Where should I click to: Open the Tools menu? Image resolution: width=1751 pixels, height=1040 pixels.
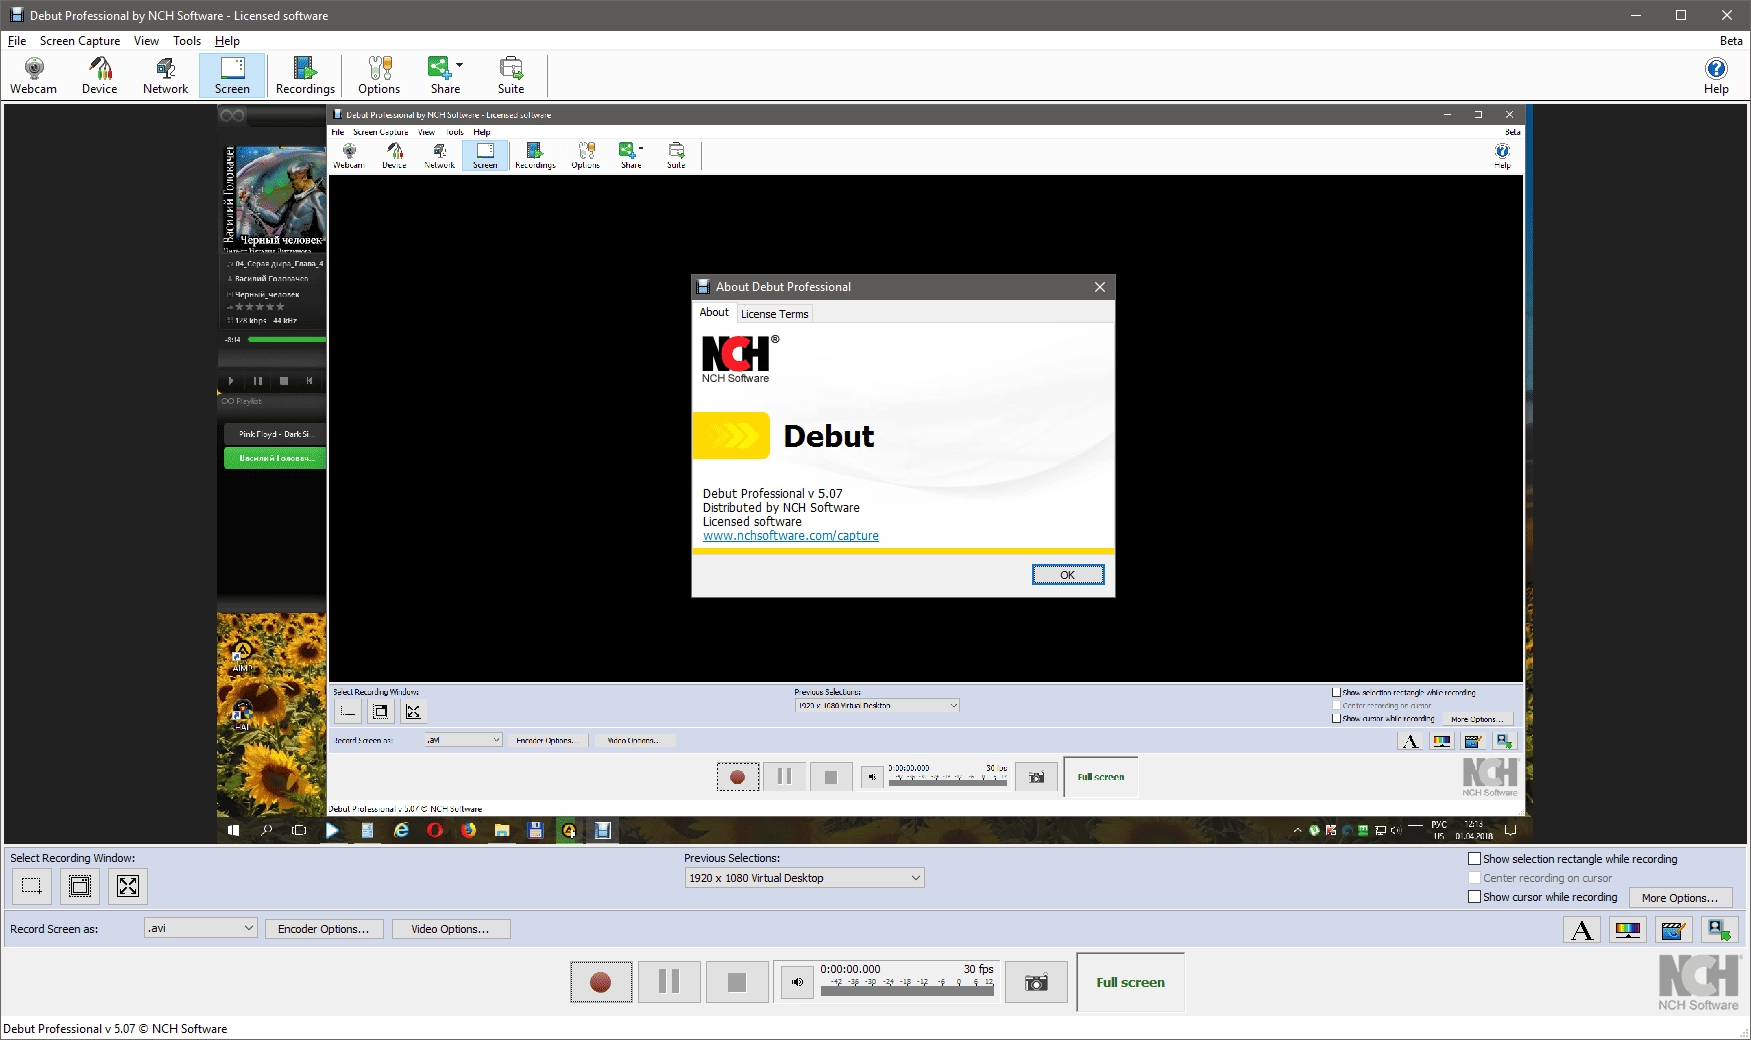click(187, 41)
